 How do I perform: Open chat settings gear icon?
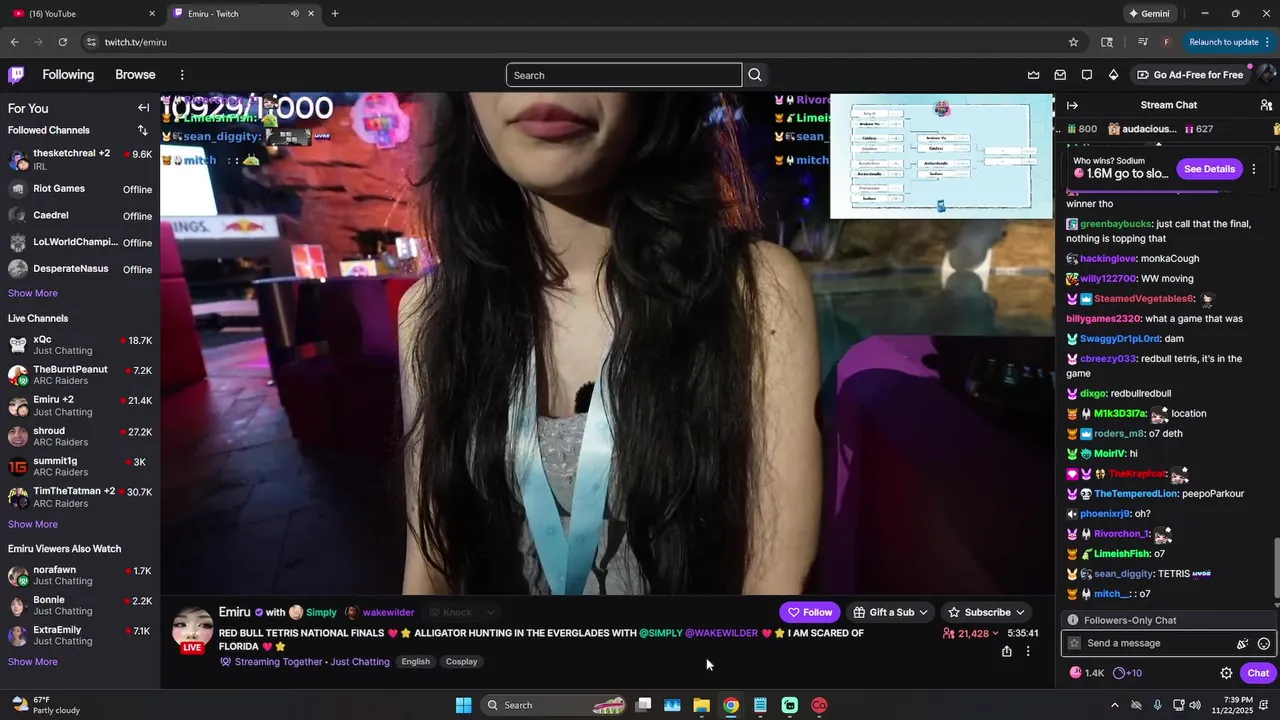(1226, 673)
